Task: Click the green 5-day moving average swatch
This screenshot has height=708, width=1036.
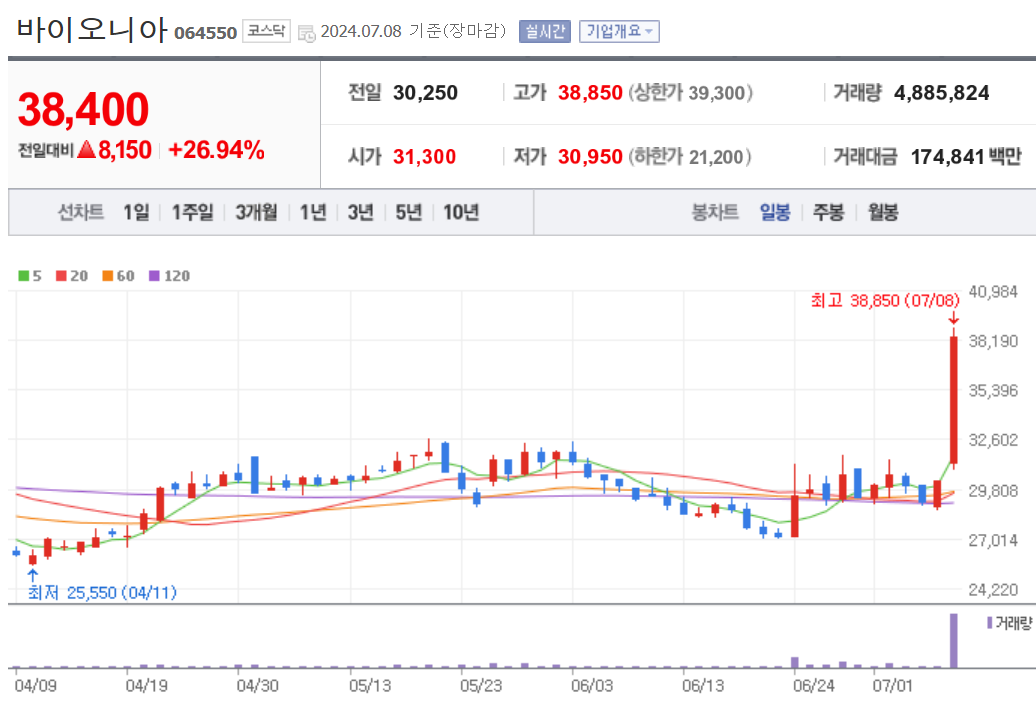Action: tap(24, 276)
